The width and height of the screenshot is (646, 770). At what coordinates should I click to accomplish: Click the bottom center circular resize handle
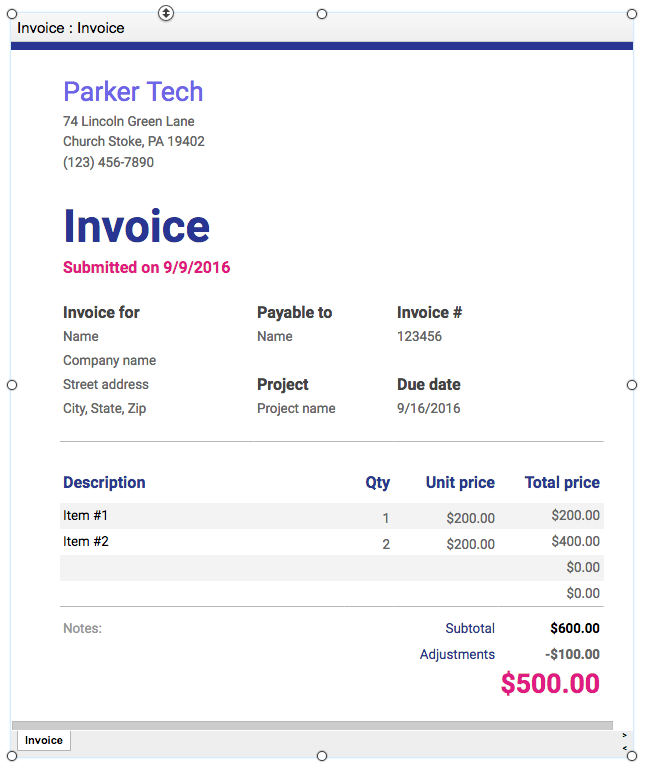(322, 756)
